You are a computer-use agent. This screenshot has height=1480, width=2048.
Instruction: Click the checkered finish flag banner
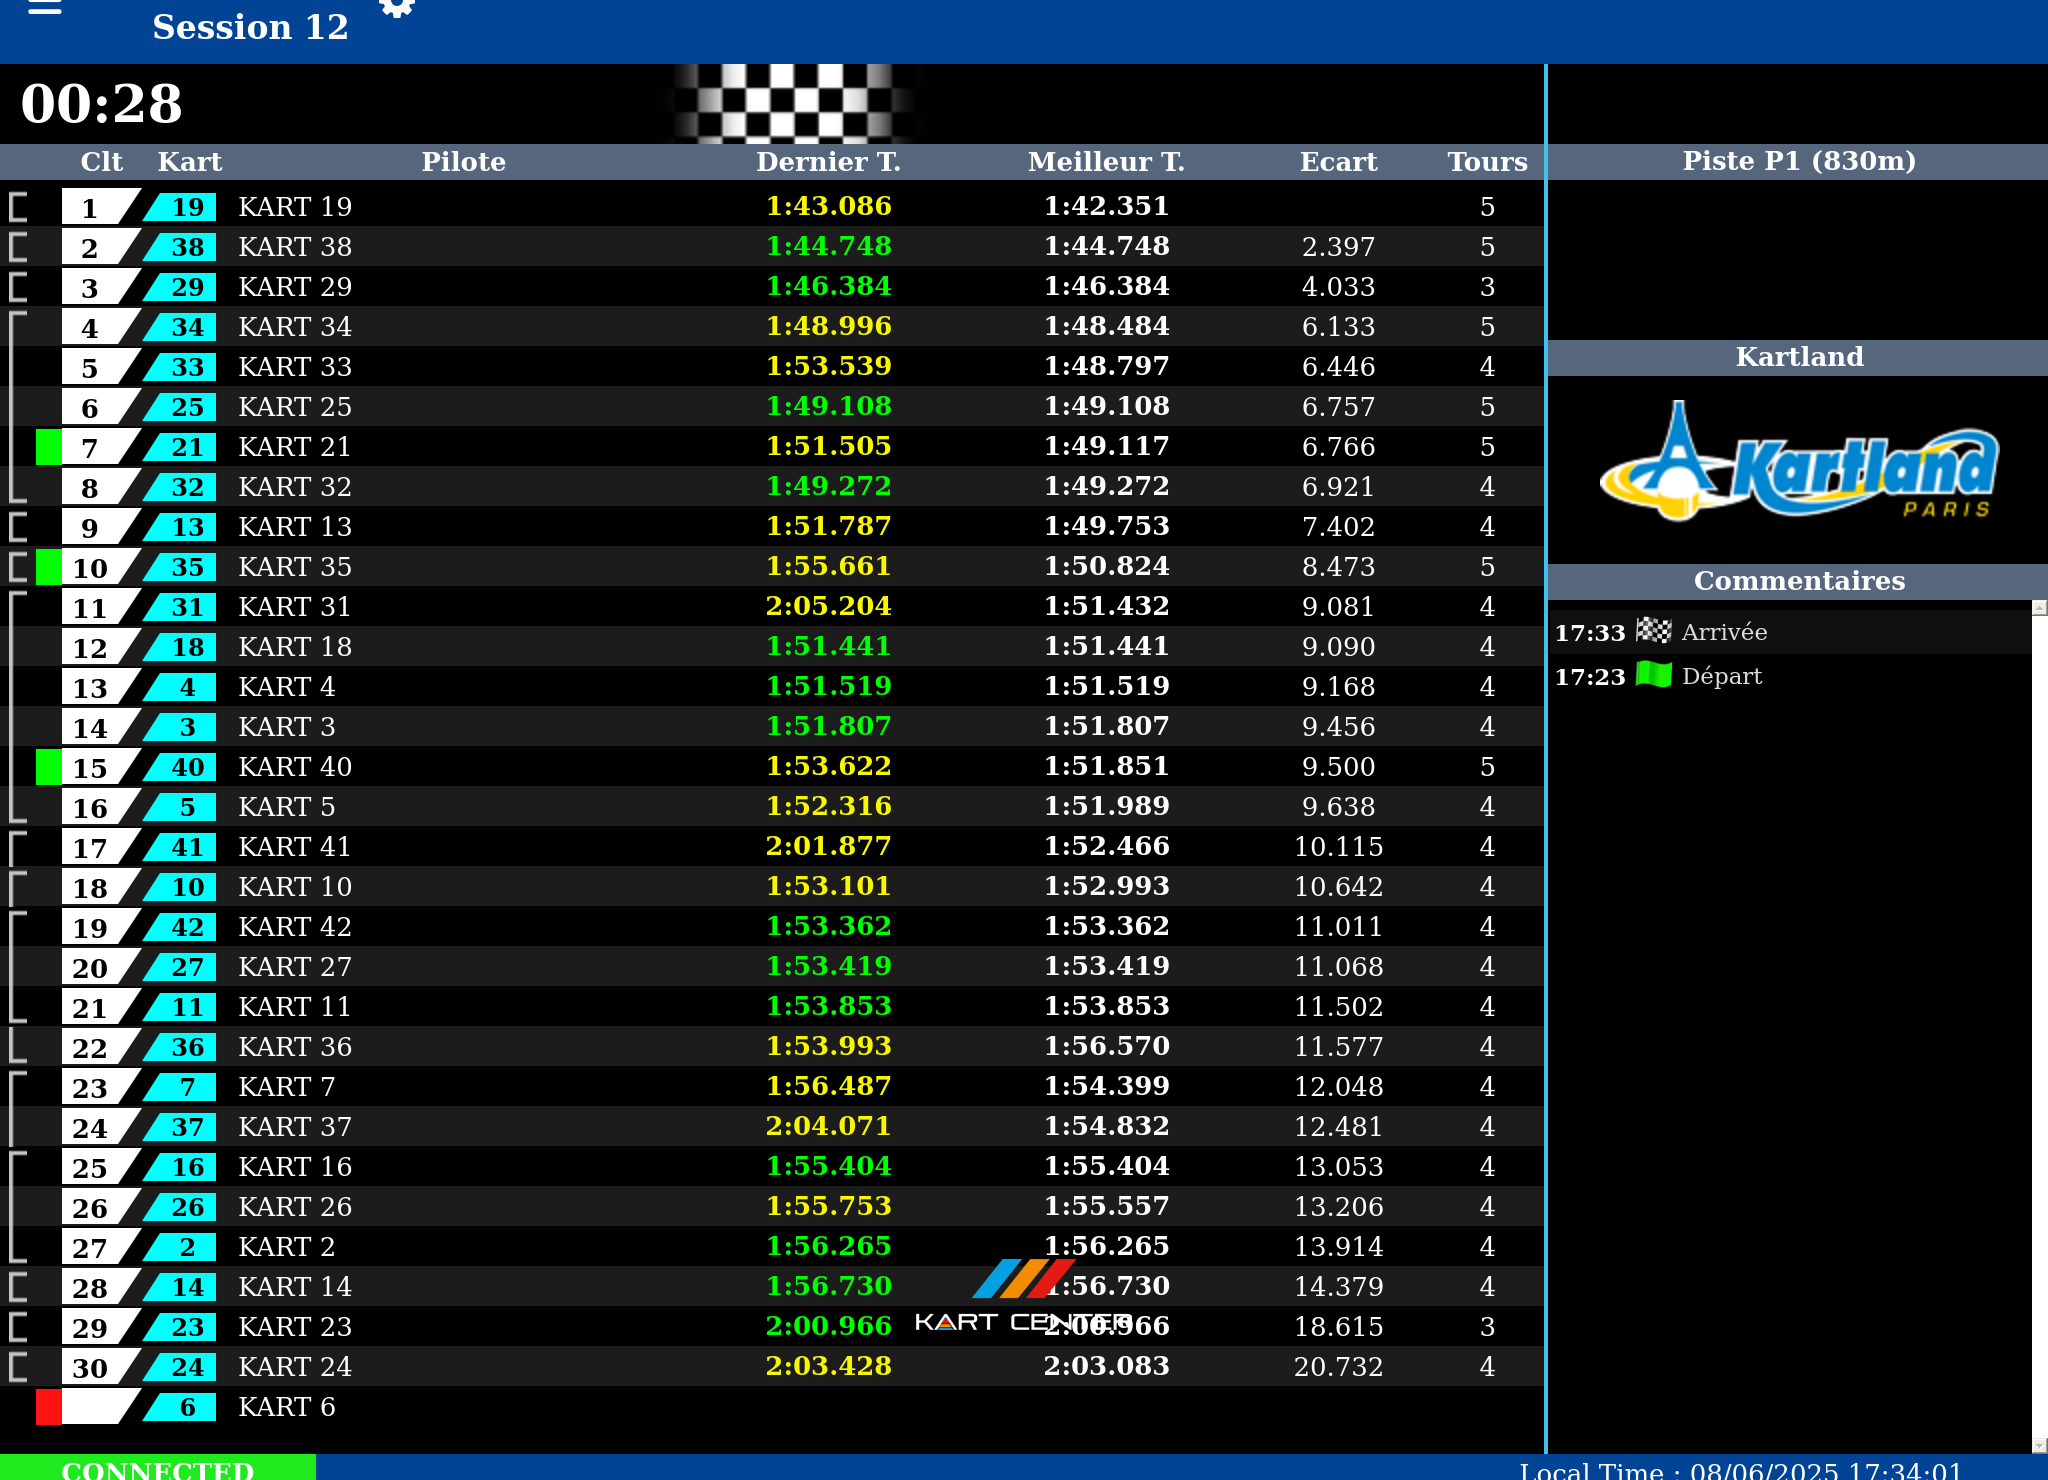[x=790, y=103]
